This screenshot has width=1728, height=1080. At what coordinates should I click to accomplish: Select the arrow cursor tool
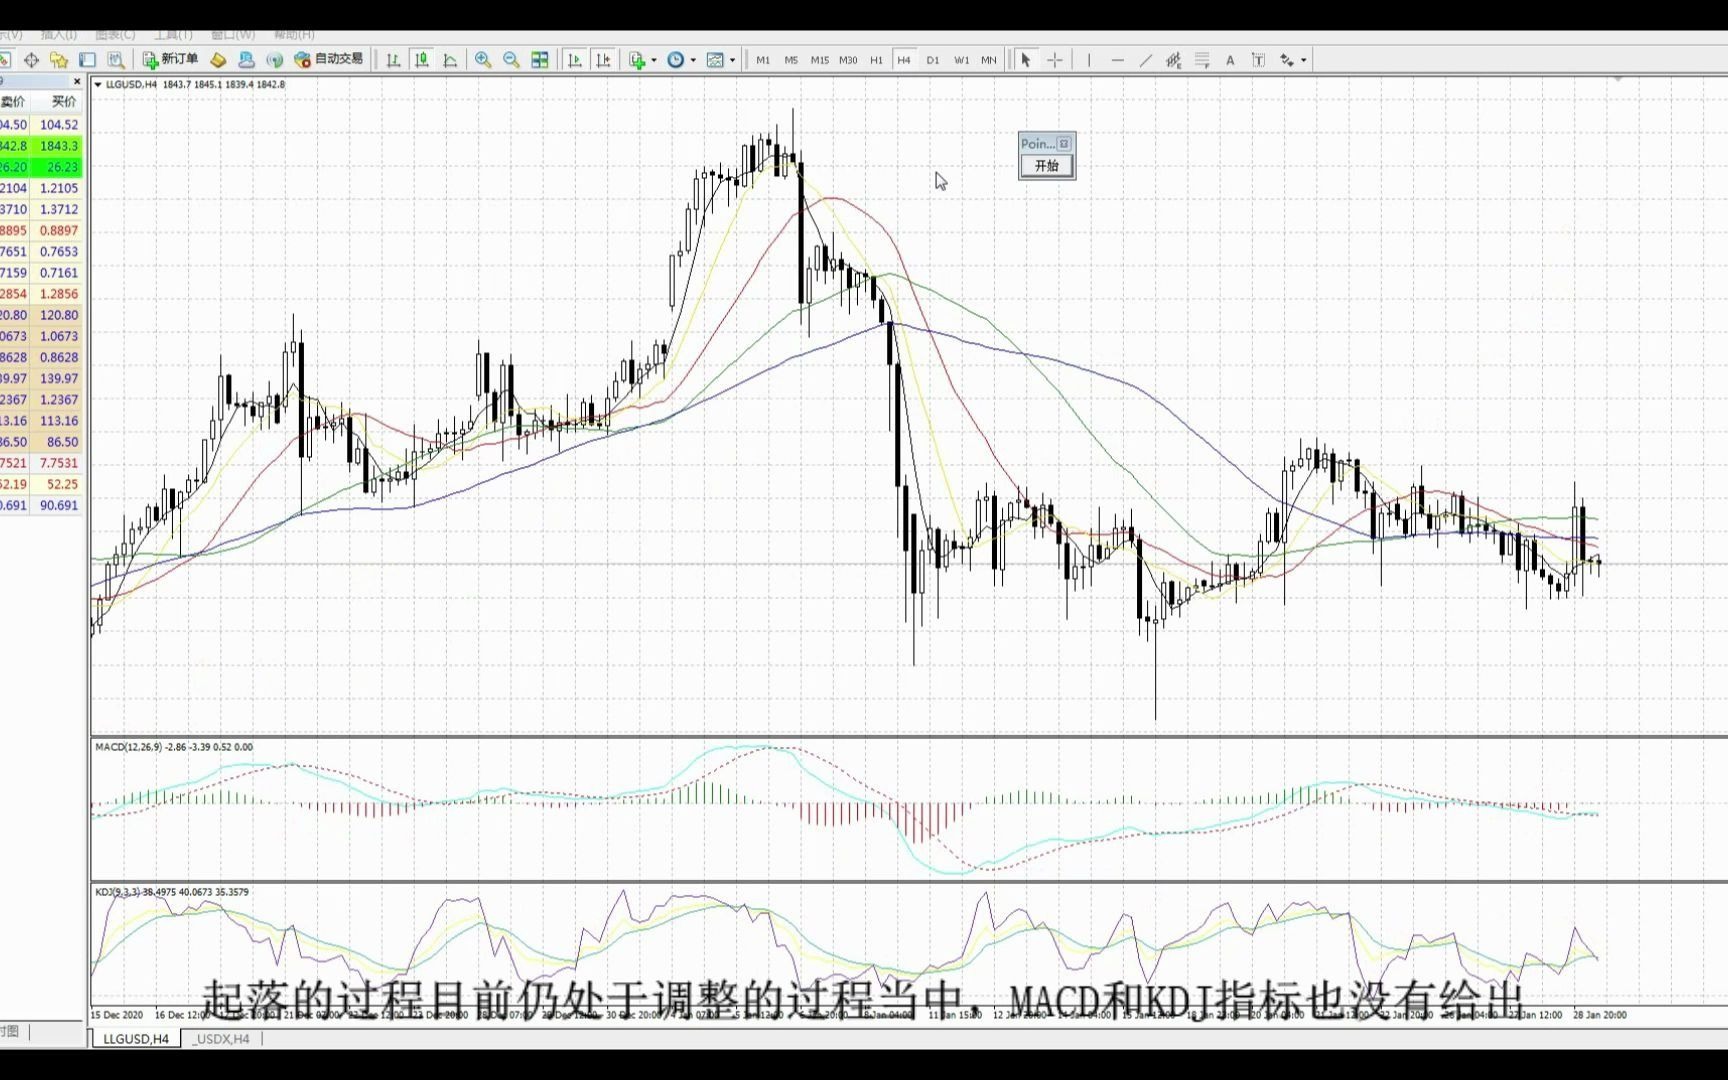click(x=1025, y=60)
